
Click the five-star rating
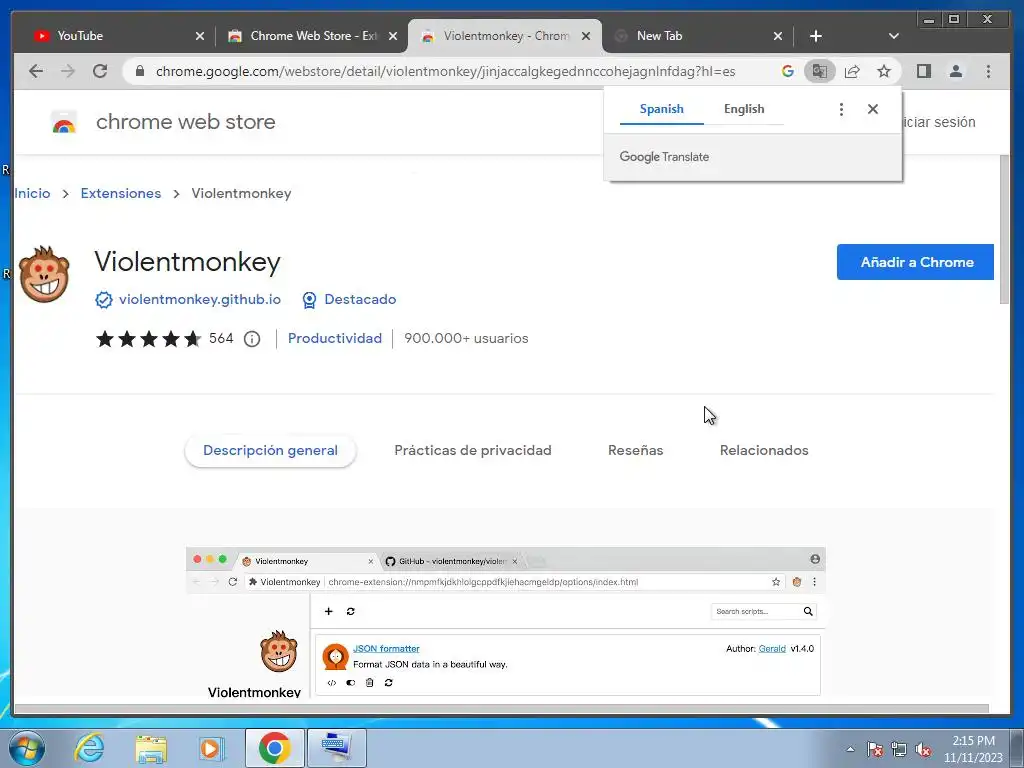(x=149, y=338)
